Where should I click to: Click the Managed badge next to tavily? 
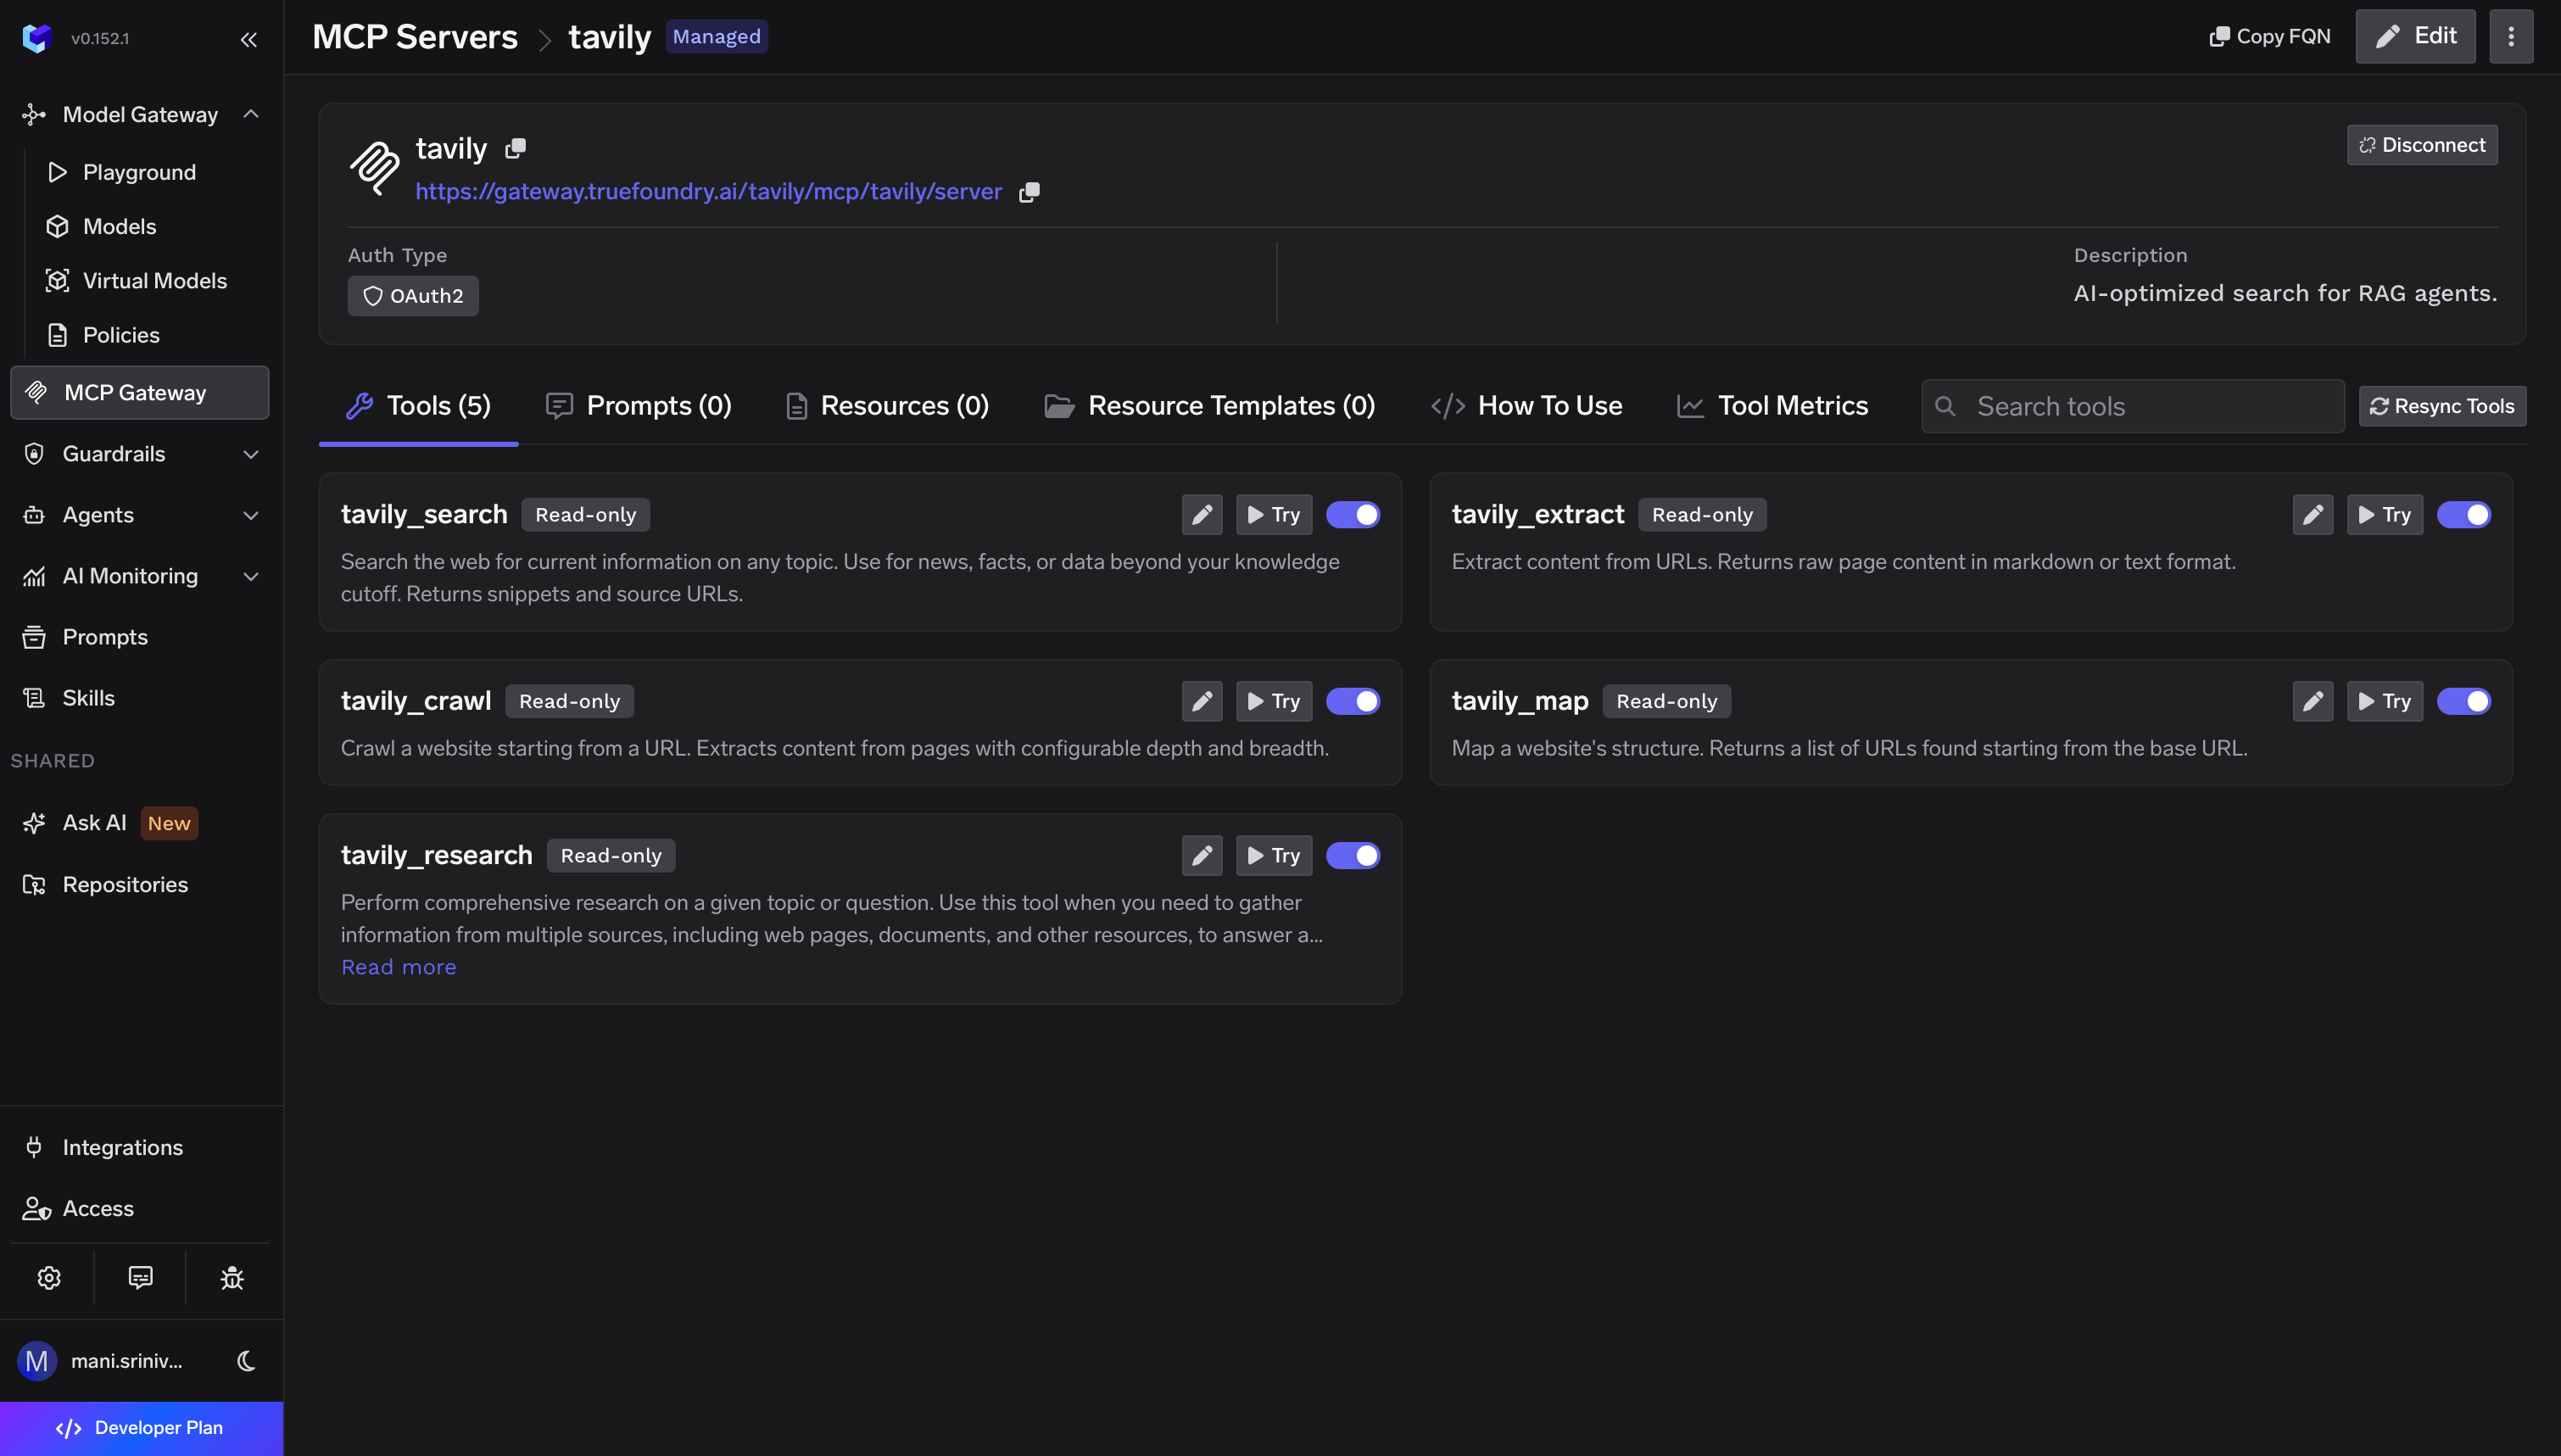(716, 37)
